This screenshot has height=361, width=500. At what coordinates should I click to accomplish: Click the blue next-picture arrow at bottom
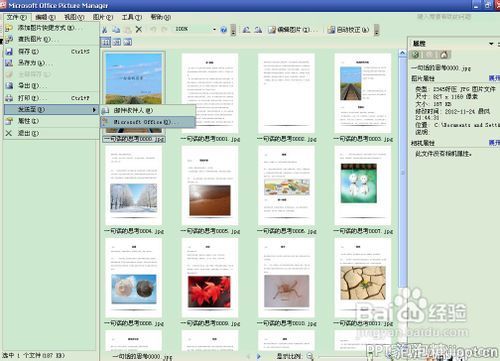(x=258, y=356)
